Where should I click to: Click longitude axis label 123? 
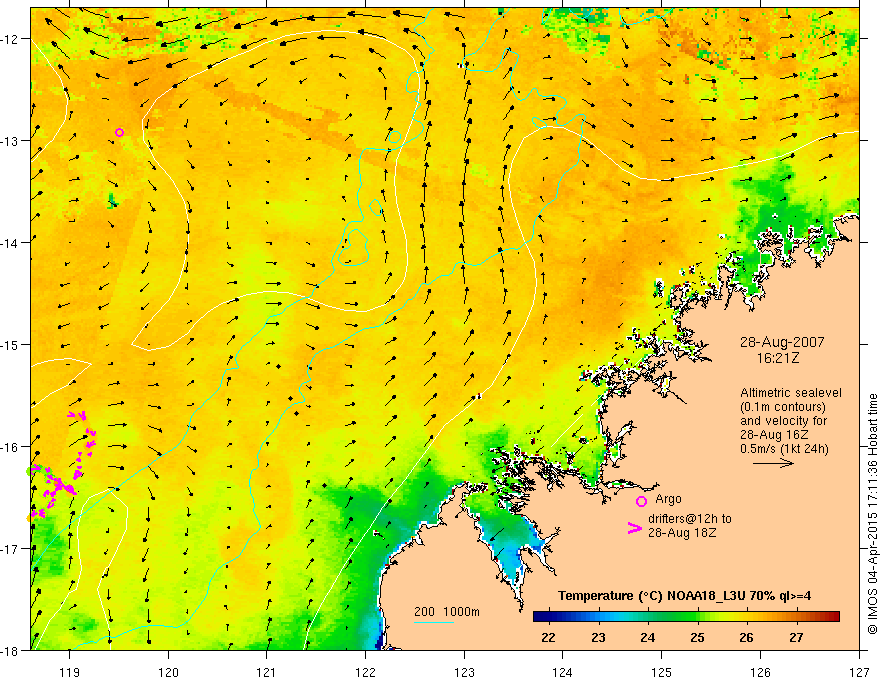coord(464,671)
